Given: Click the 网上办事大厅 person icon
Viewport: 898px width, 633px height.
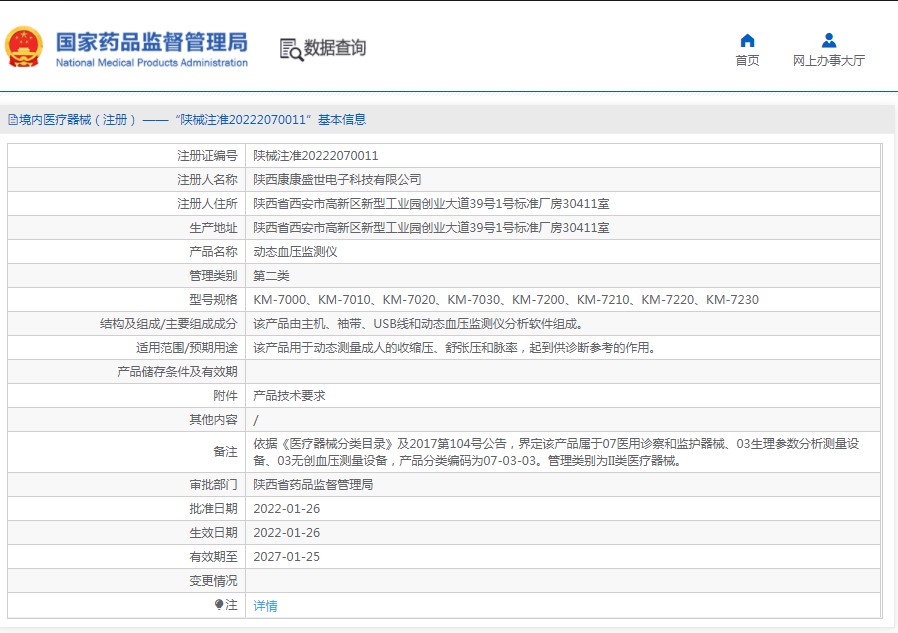Looking at the screenshot, I should click(x=828, y=41).
